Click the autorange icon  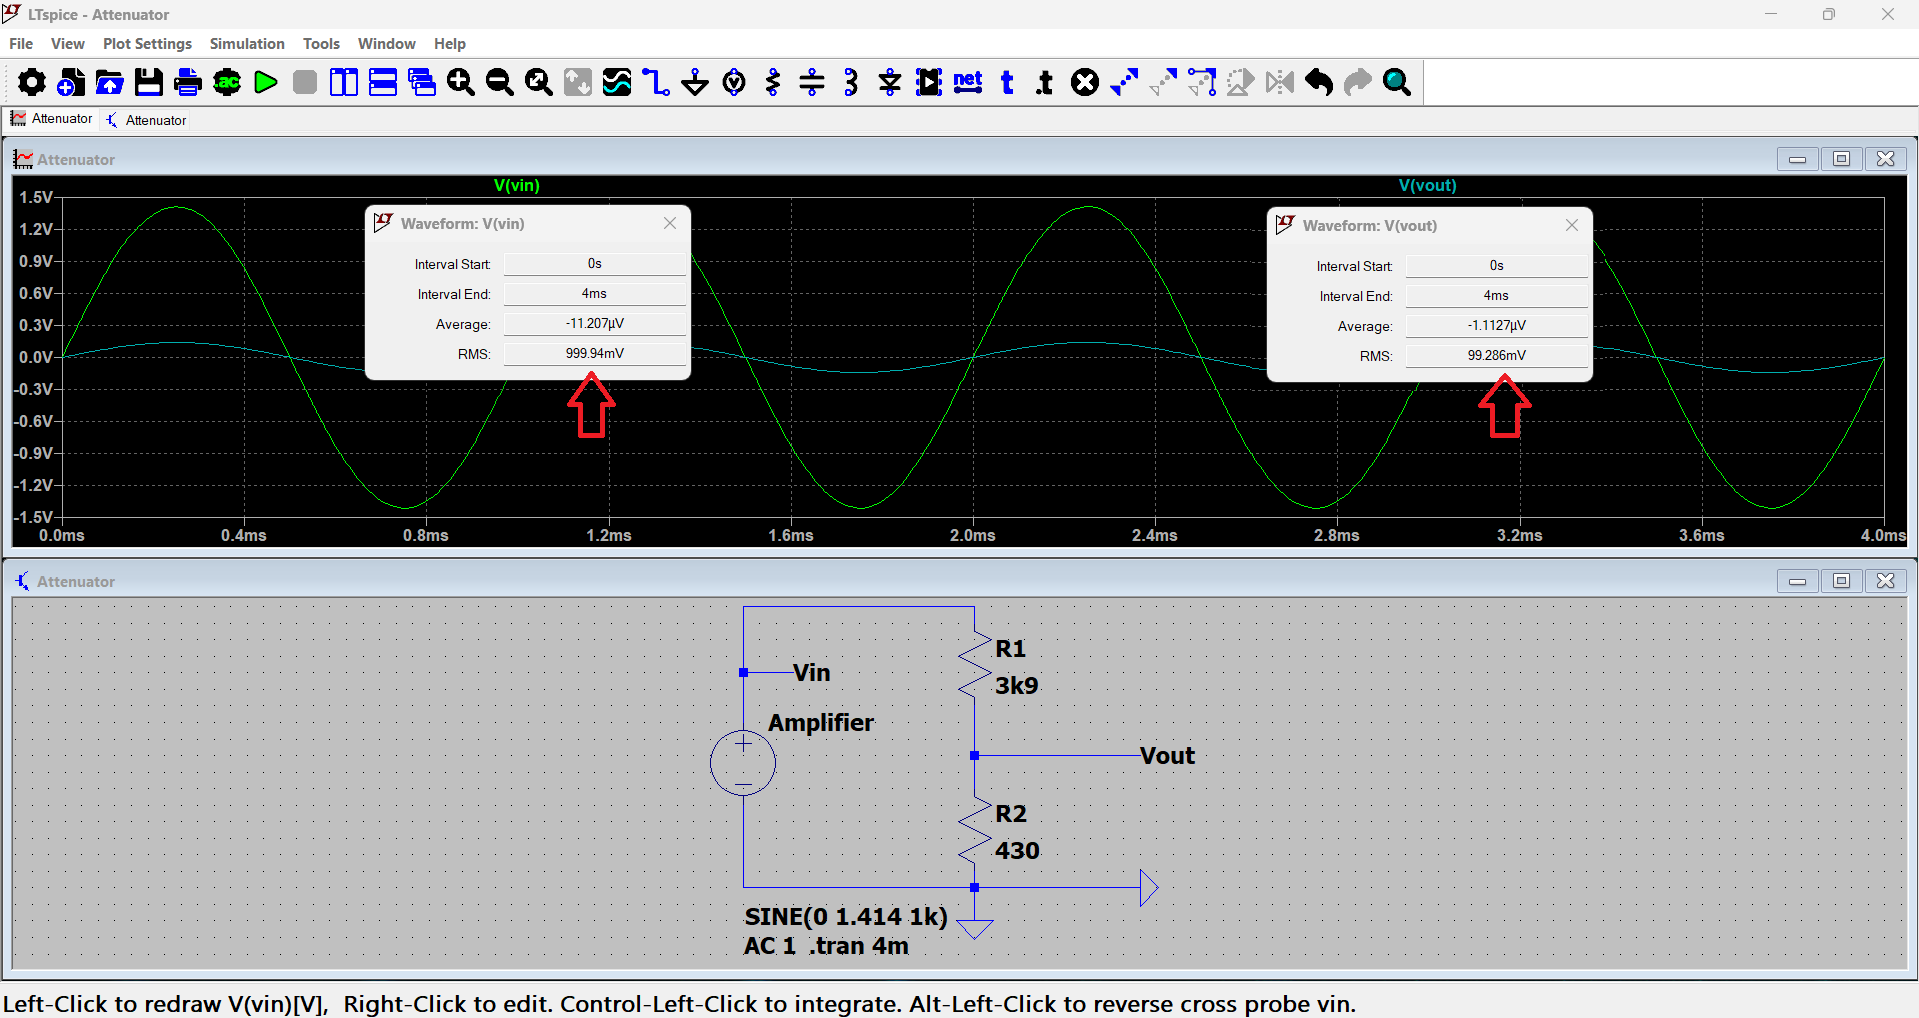[x=578, y=82]
